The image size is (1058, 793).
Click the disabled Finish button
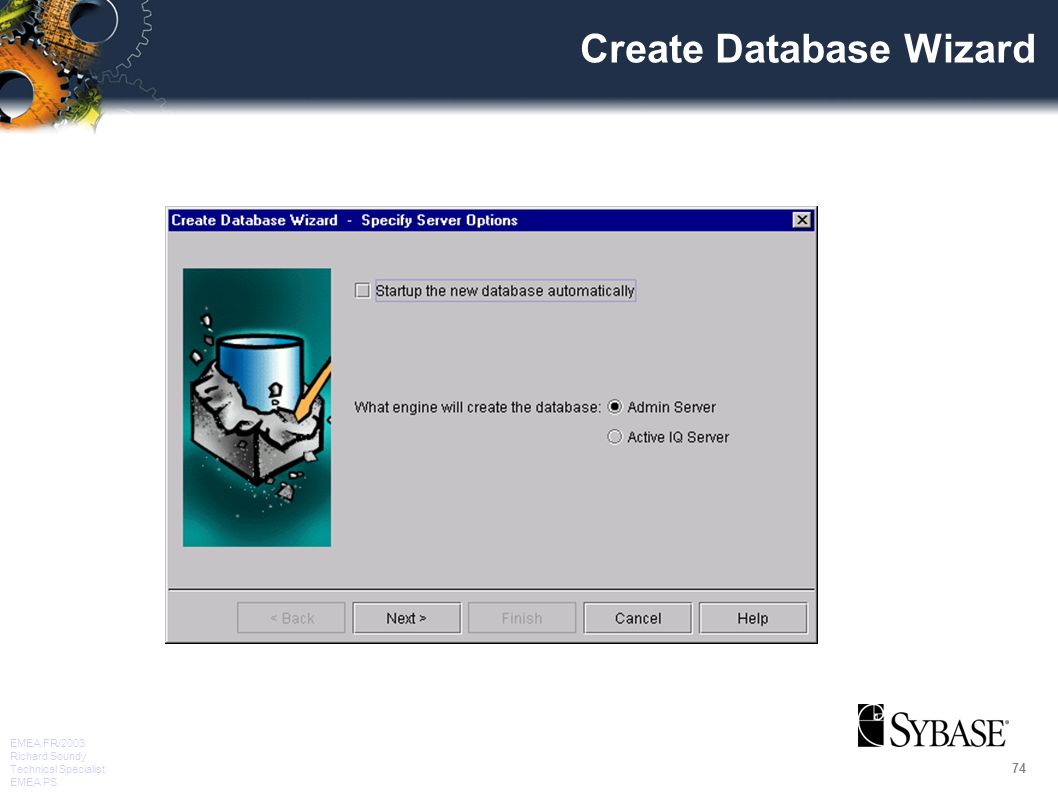click(522, 618)
